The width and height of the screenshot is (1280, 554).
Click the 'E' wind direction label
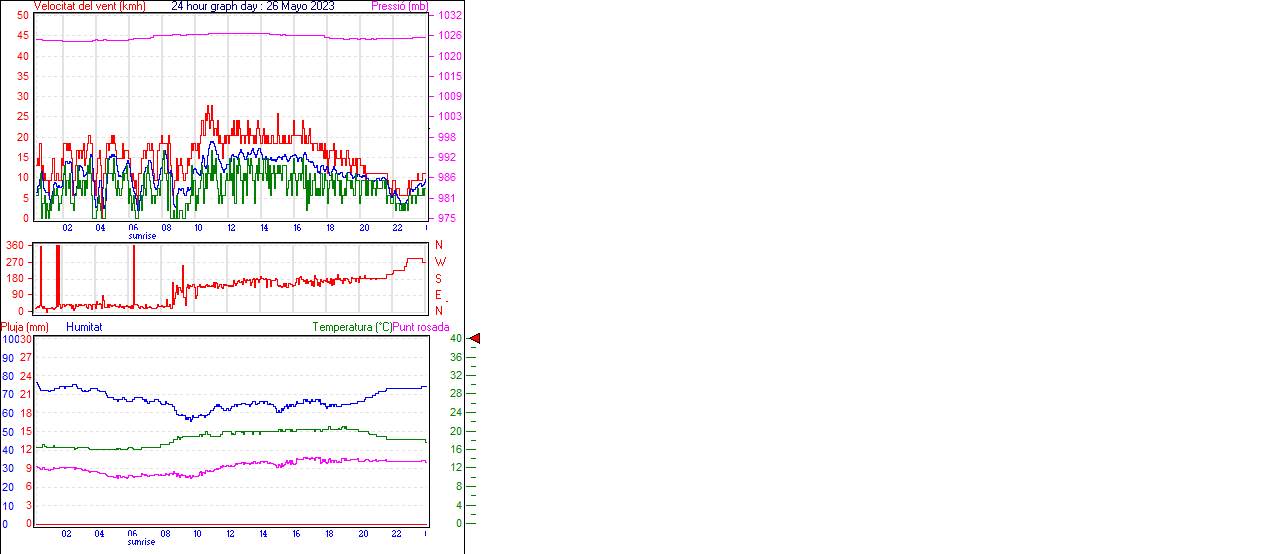tap(438, 295)
